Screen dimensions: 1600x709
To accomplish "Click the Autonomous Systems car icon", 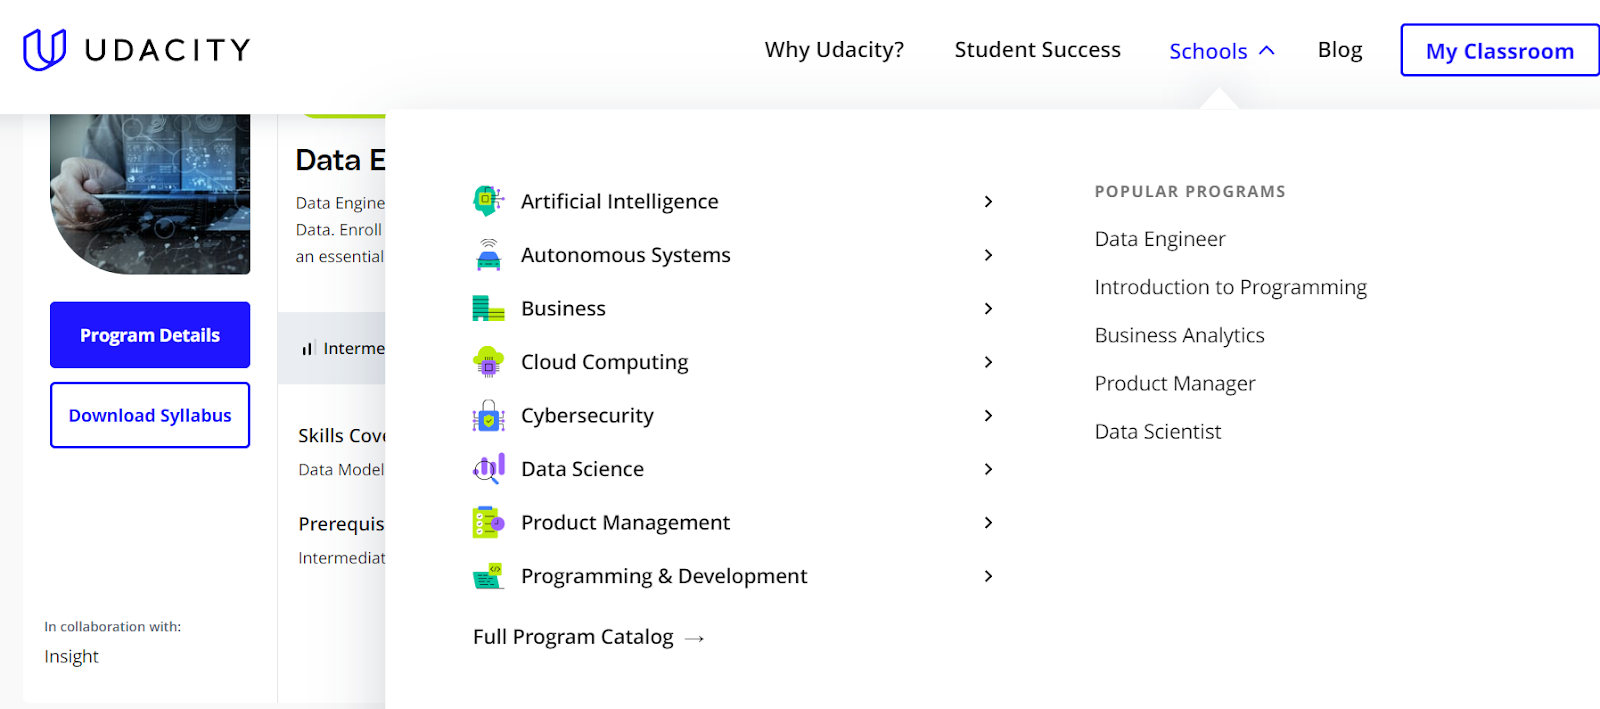I will [x=488, y=255].
